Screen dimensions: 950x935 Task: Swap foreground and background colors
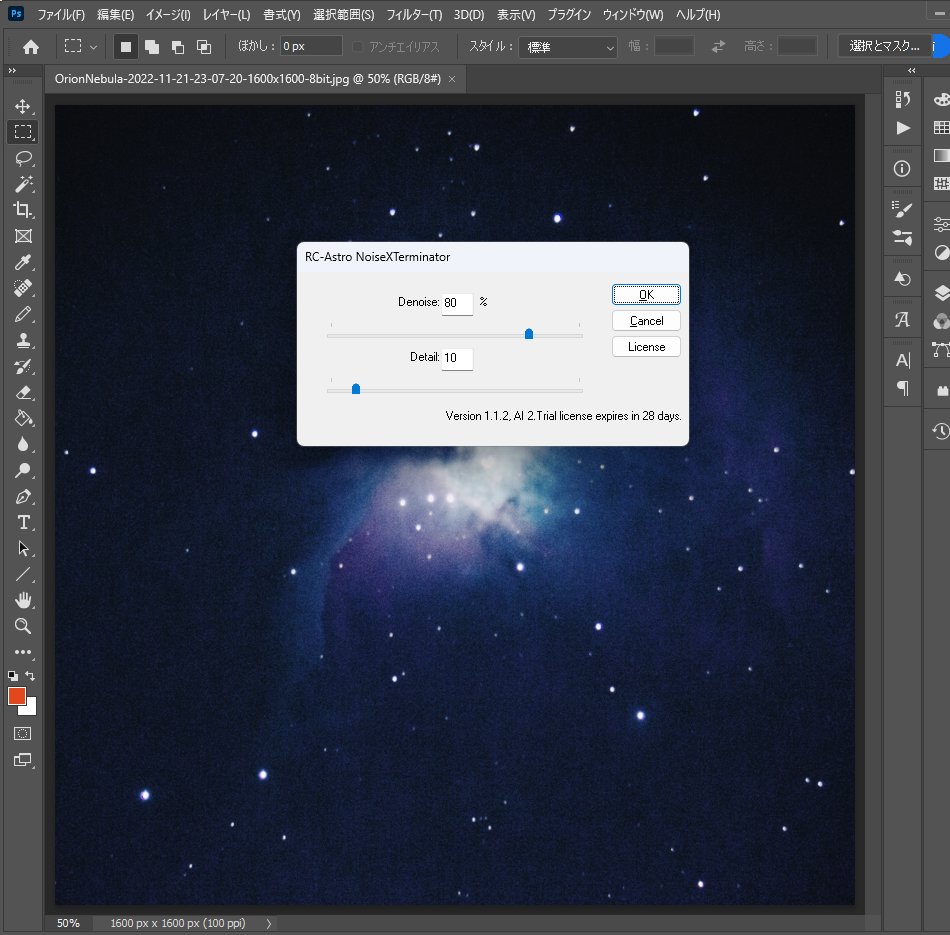pyautogui.click(x=30, y=676)
